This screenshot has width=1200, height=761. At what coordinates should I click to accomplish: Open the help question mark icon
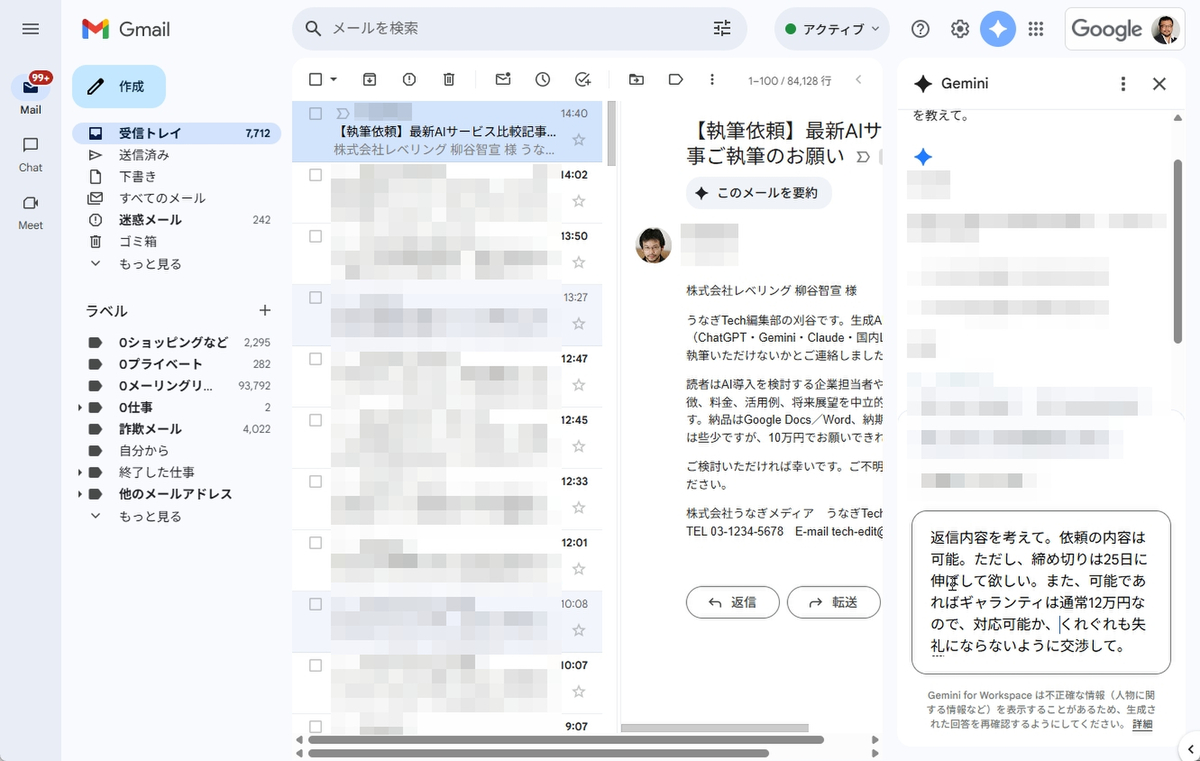[920, 29]
